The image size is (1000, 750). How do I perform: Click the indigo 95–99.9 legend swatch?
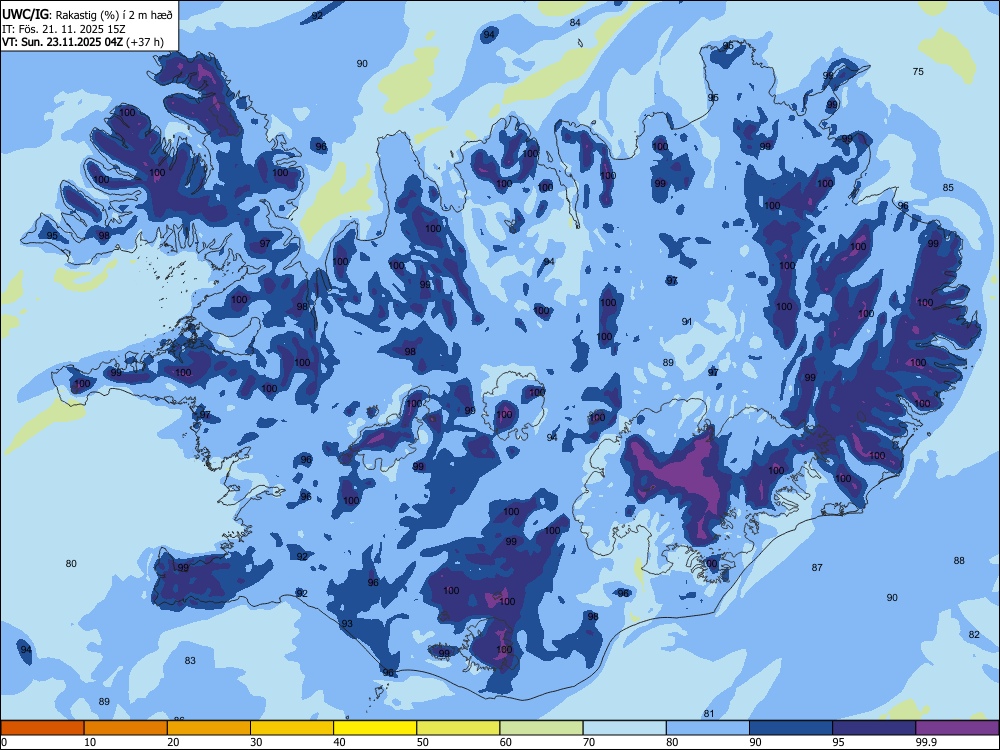pyautogui.click(x=874, y=728)
